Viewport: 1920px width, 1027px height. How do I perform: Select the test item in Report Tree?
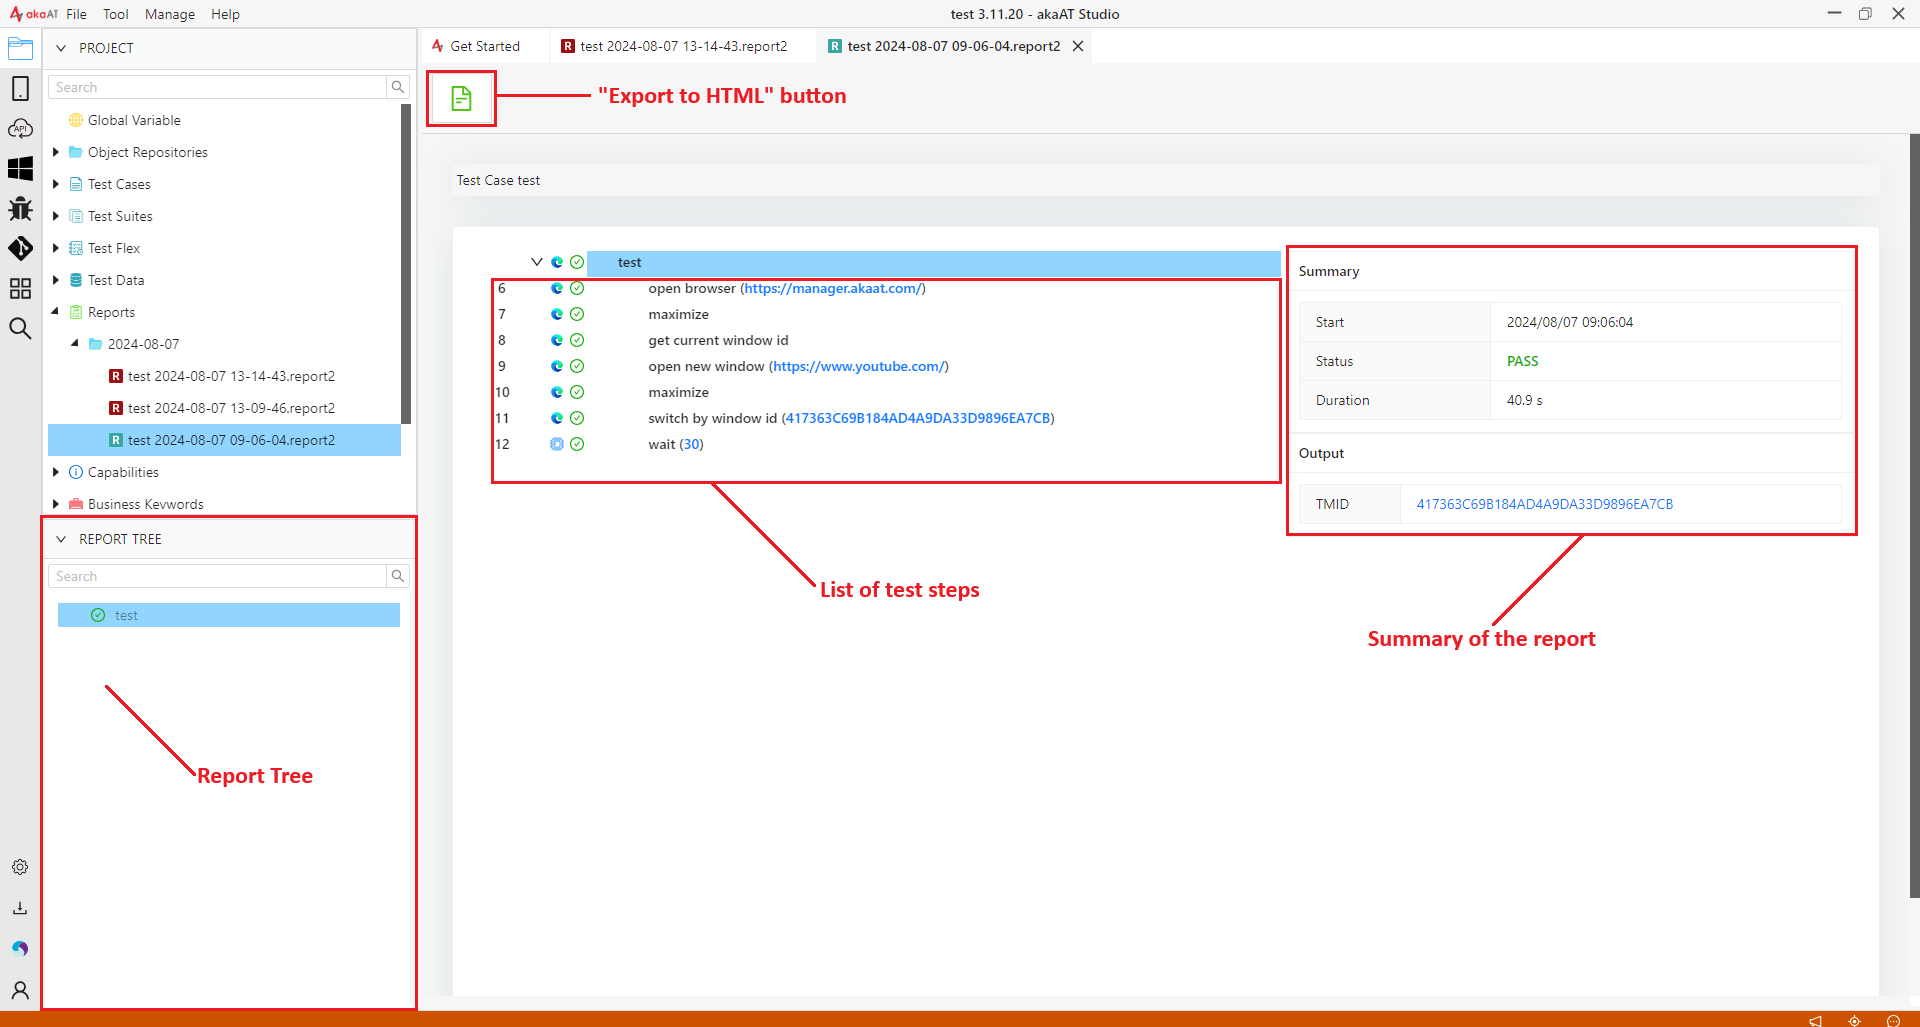point(229,615)
